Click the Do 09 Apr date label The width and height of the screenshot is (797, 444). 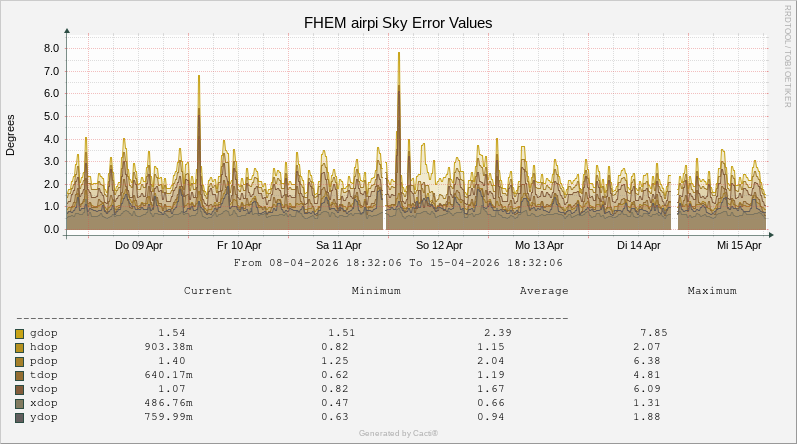(x=139, y=245)
